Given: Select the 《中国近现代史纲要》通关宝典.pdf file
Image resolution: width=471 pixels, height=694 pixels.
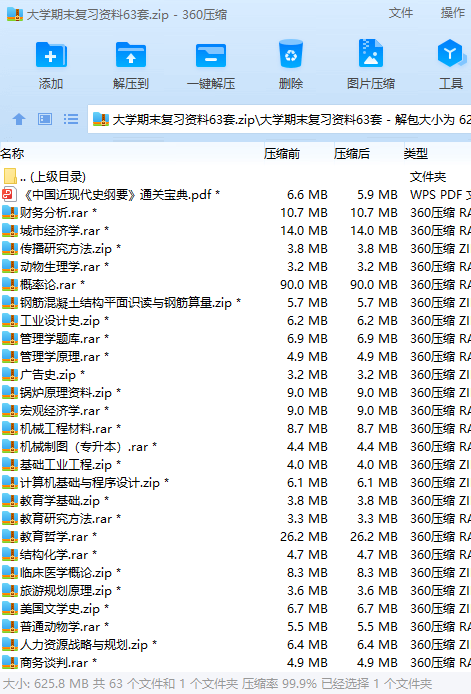Looking at the screenshot, I should 236,194.
